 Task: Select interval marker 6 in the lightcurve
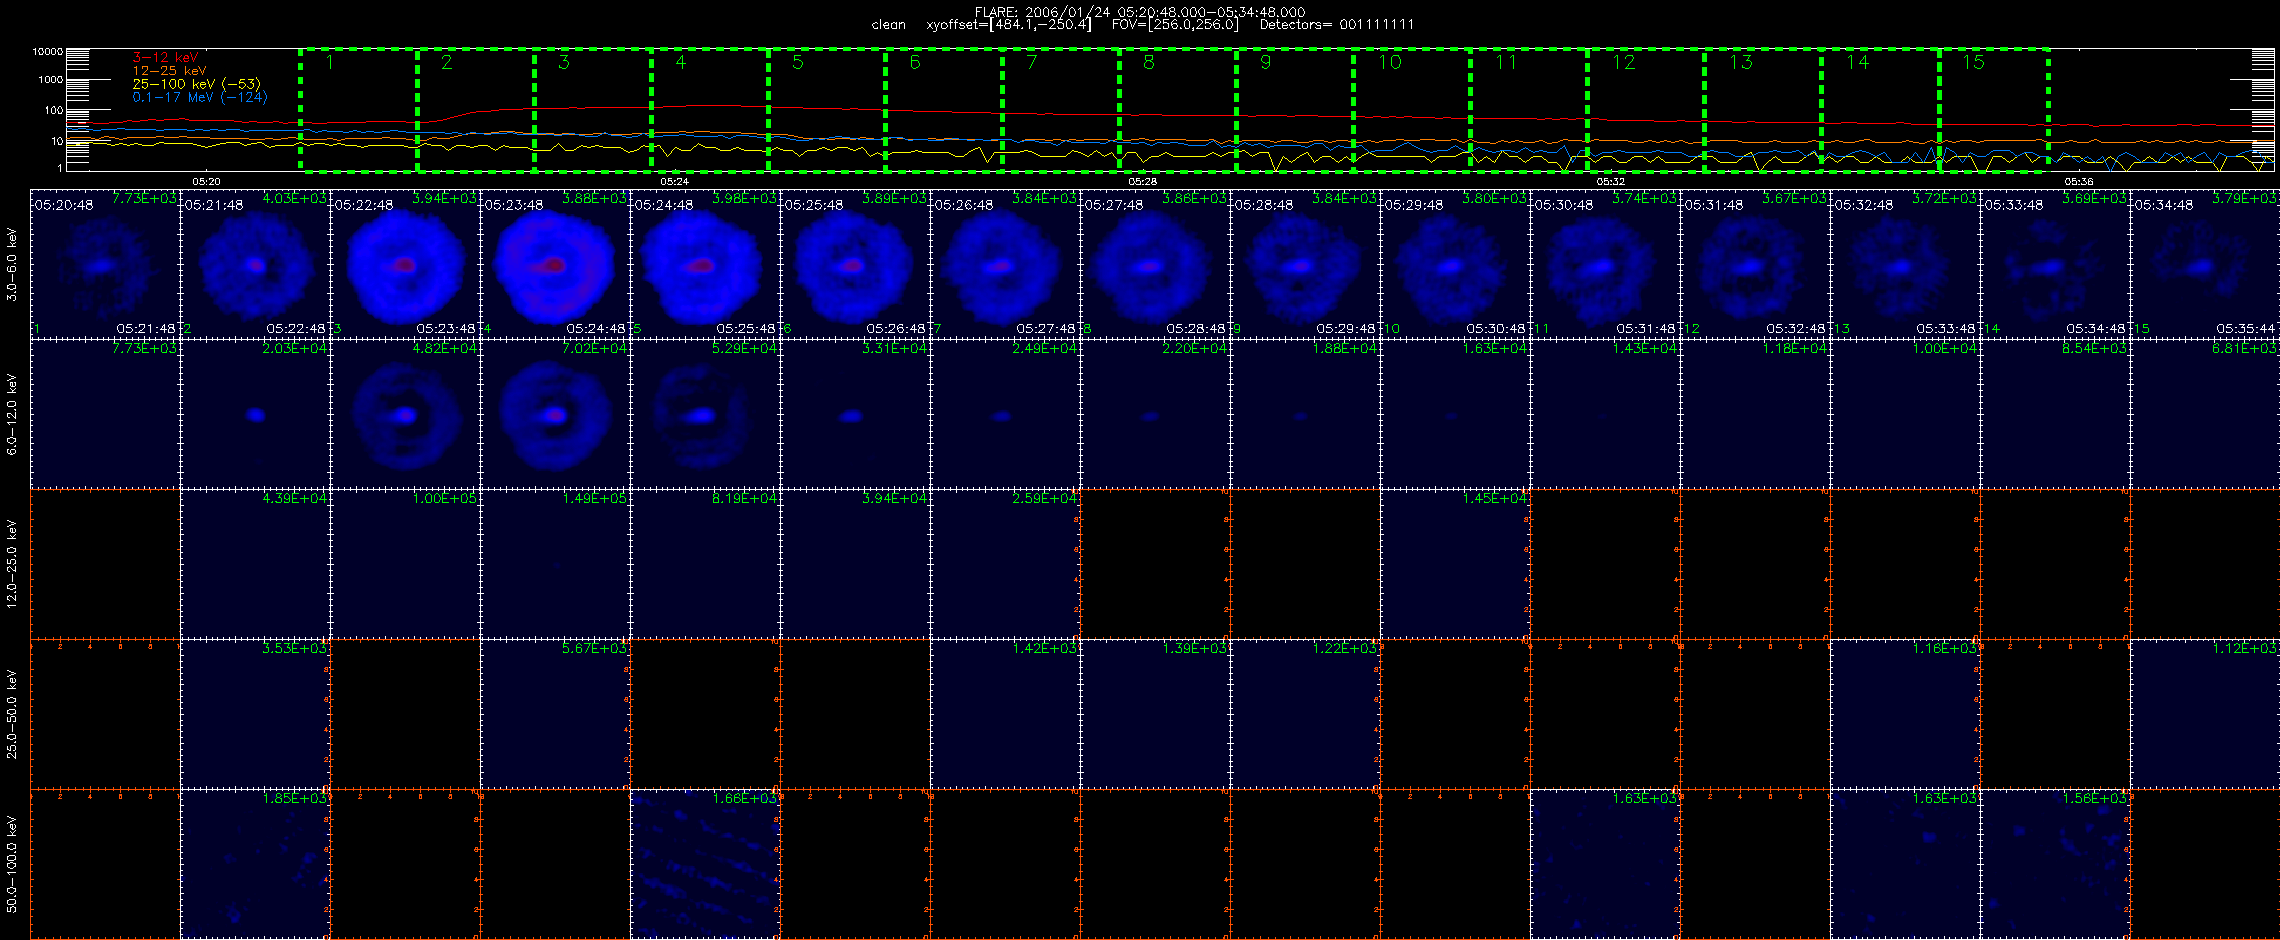pos(914,63)
